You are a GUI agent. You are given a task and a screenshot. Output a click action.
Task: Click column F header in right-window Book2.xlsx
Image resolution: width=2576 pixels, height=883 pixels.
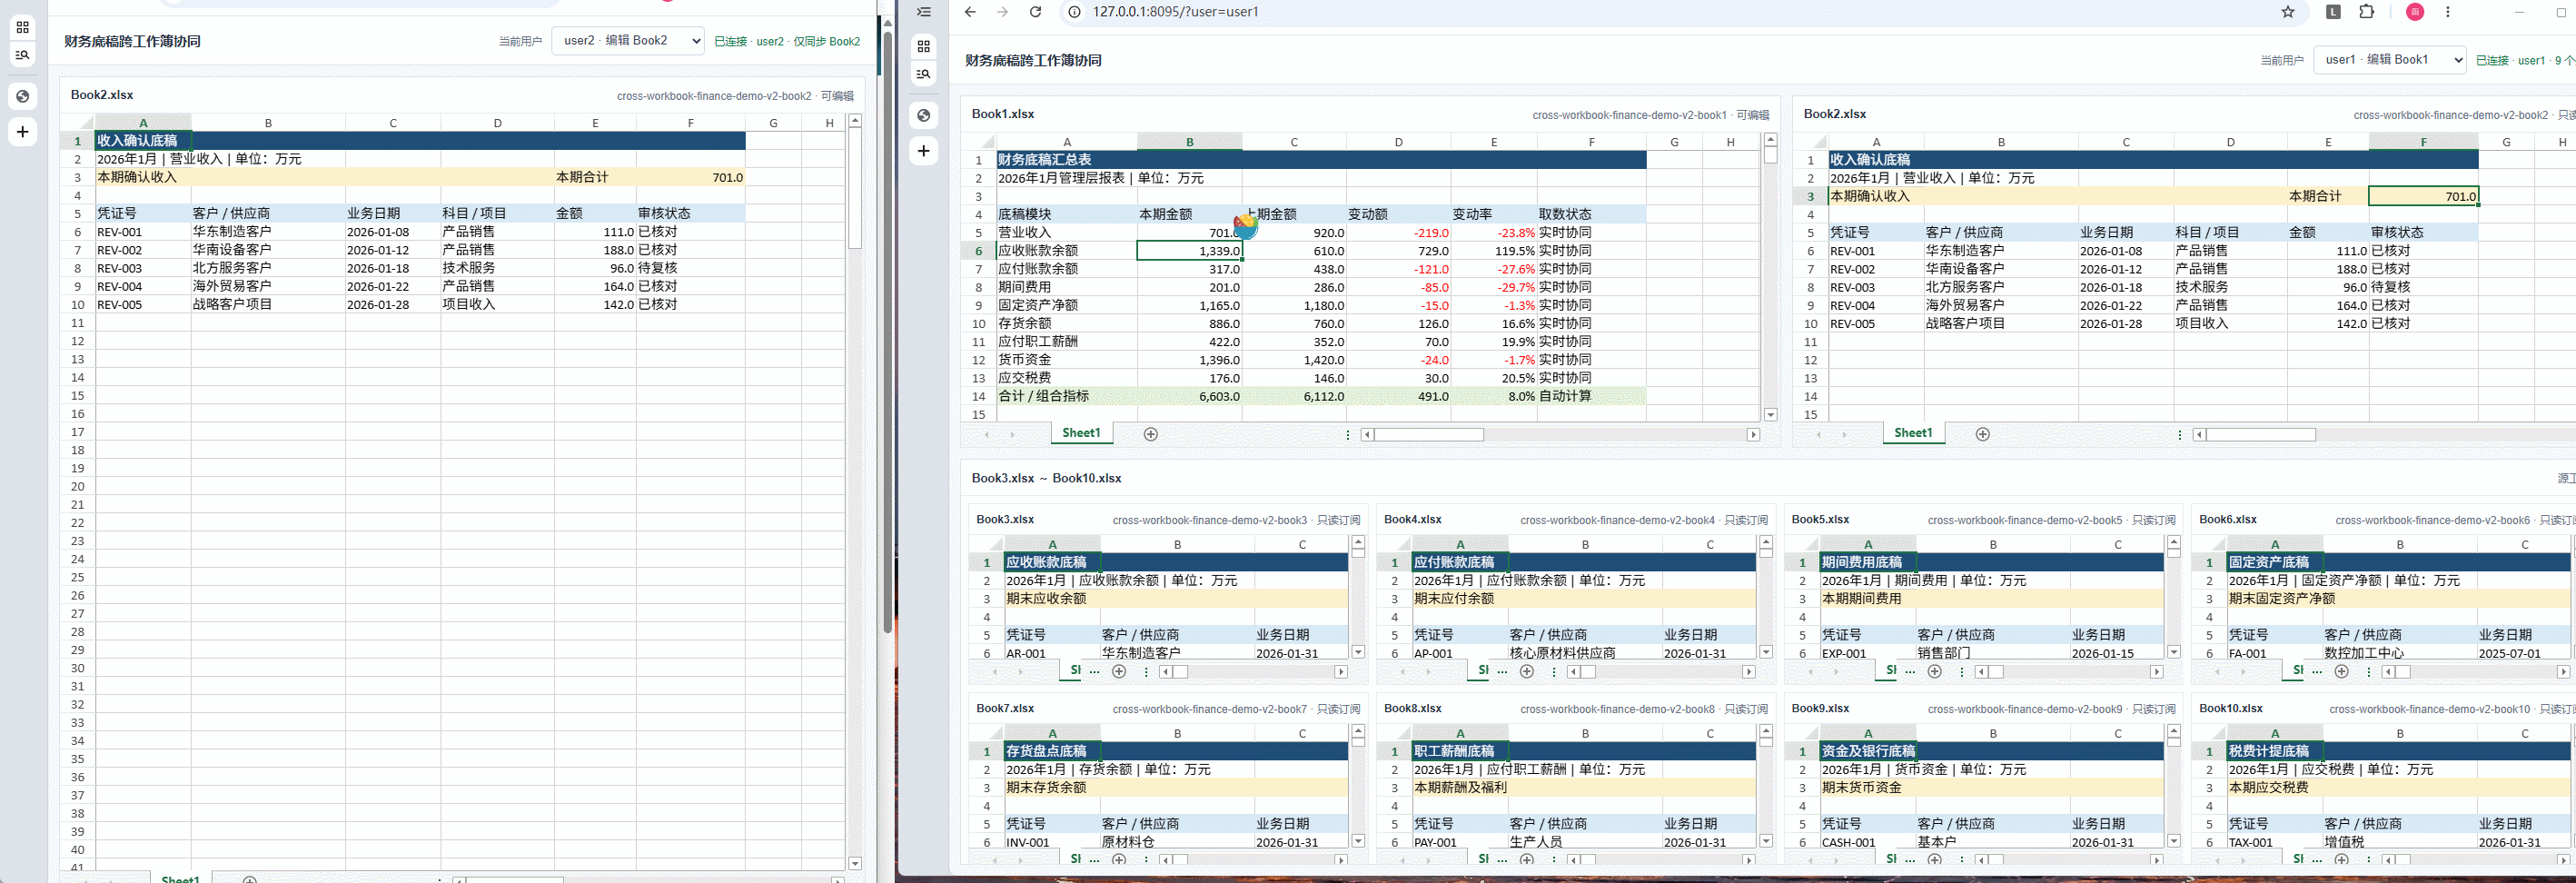coord(2423,142)
